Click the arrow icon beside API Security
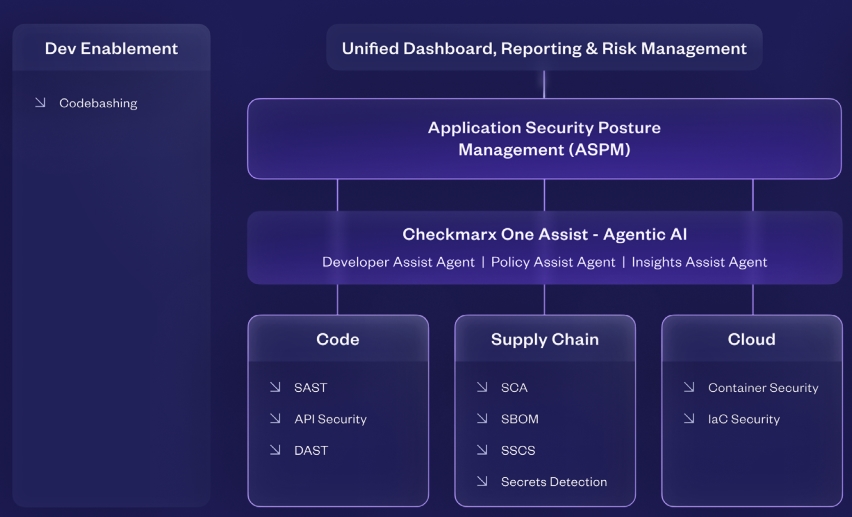The image size is (852, 517). point(275,419)
